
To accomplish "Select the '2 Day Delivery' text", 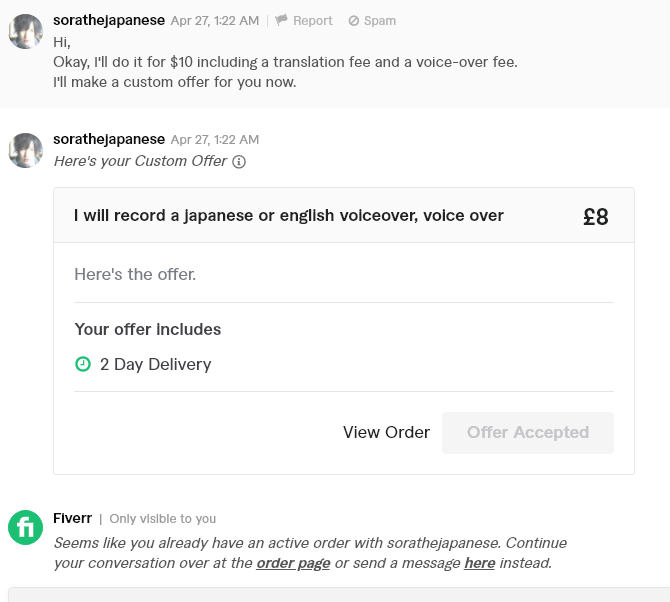I will [x=156, y=364].
